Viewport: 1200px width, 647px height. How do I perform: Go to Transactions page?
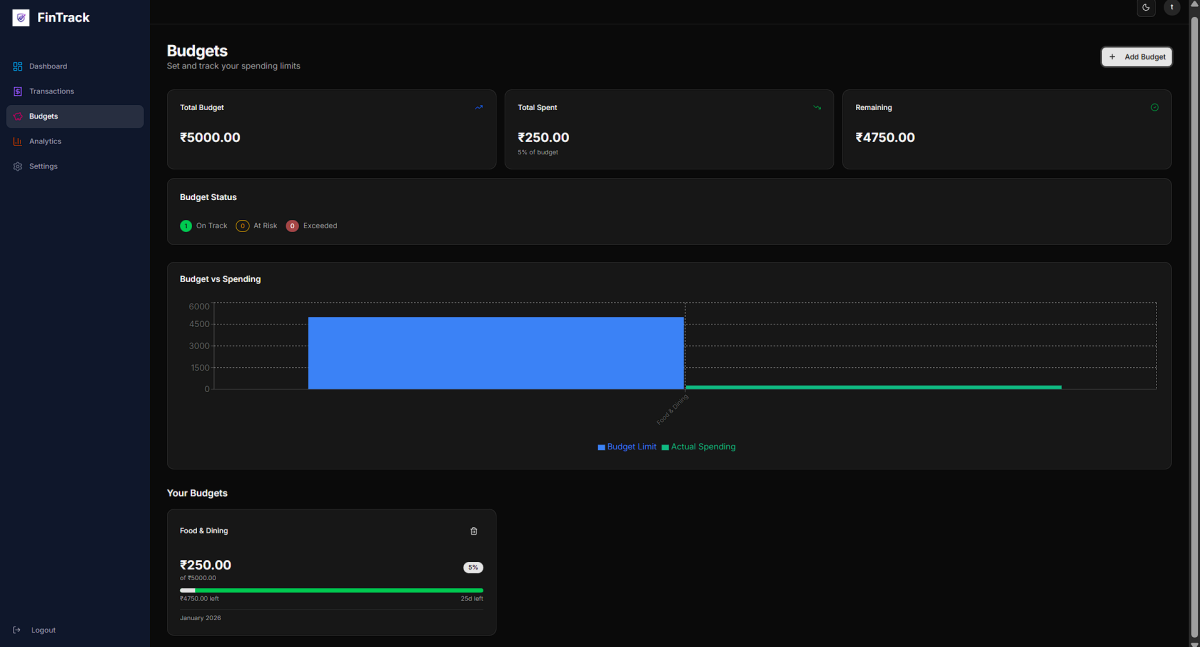tap(51, 91)
